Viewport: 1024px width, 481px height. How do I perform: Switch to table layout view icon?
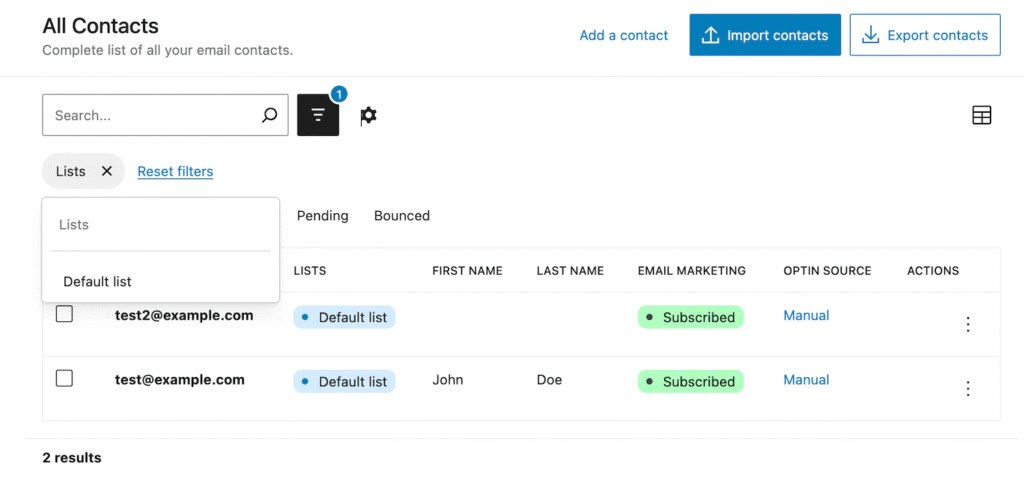point(982,115)
